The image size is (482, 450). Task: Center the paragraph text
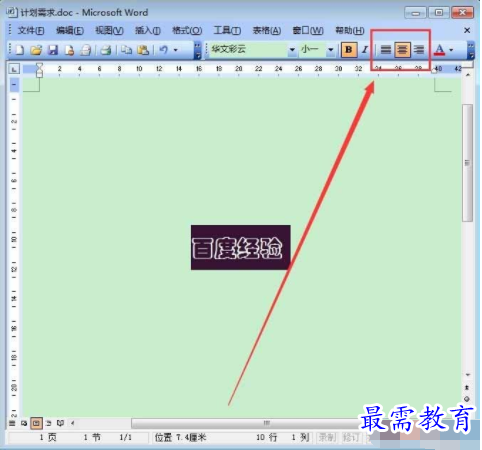point(402,50)
